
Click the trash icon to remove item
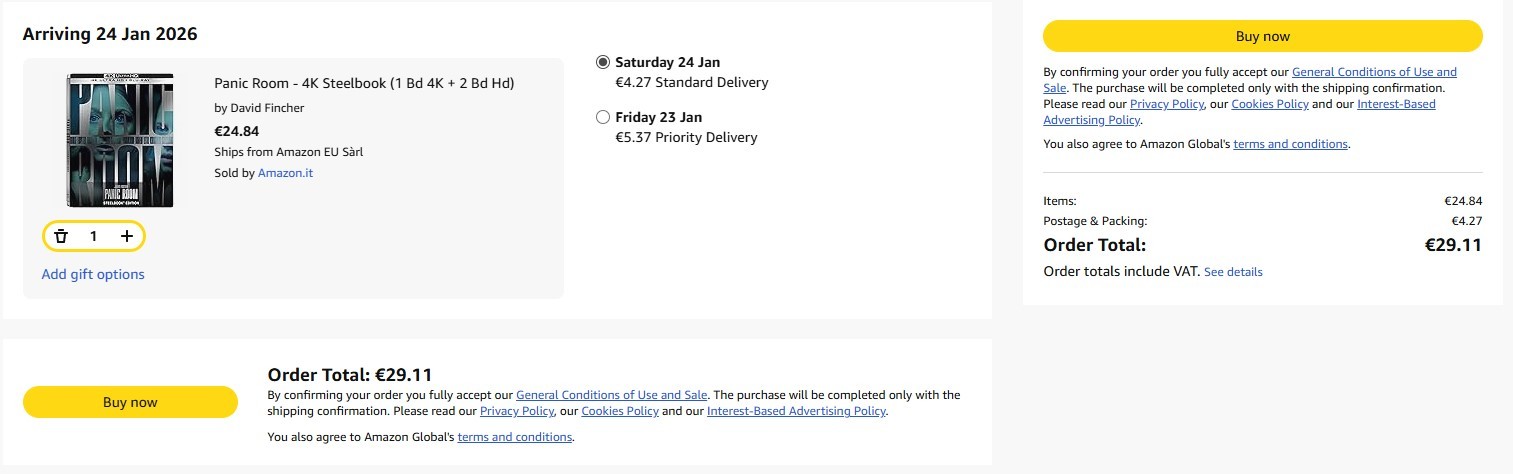point(61,236)
